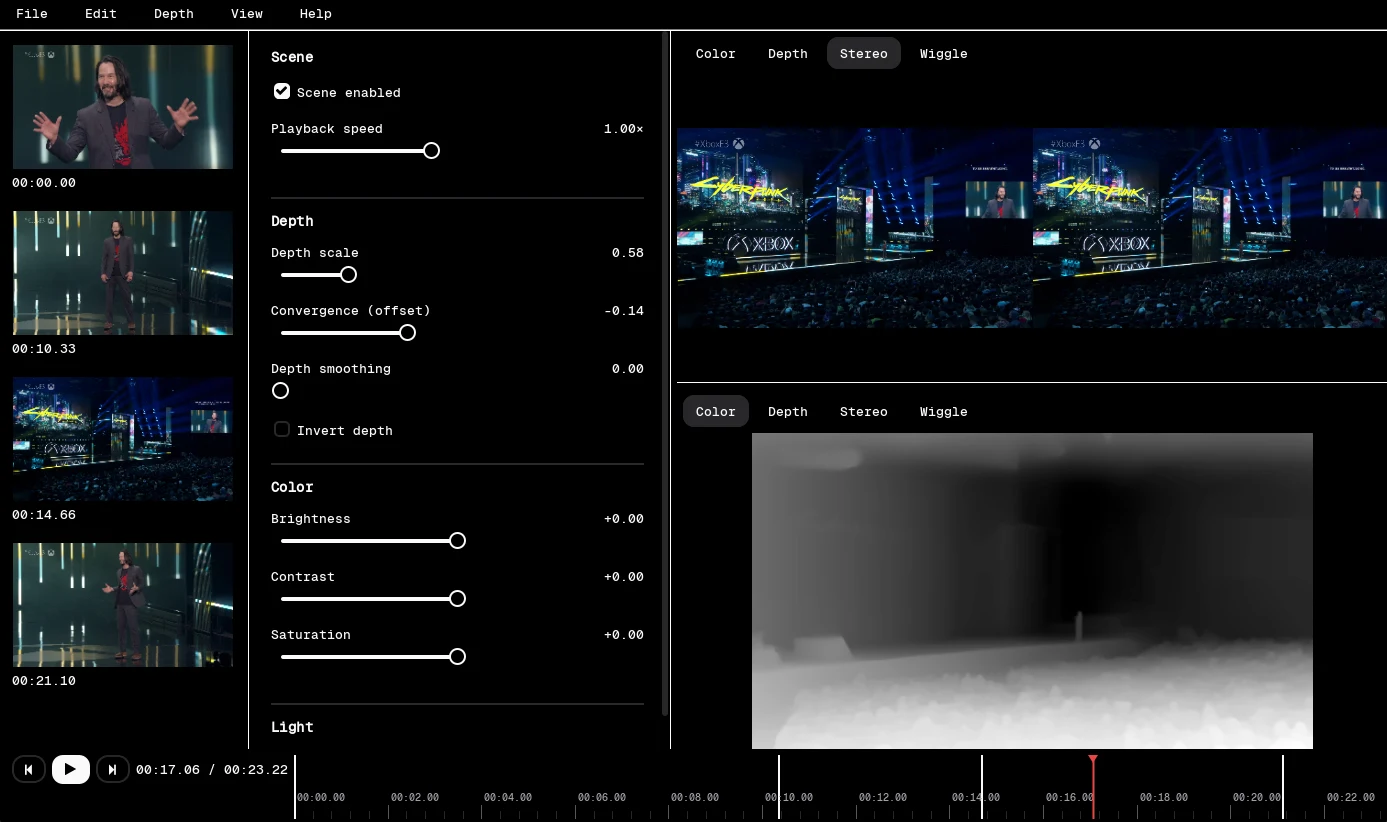This screenshot has height=822, width=1387.
Task: Click the Playback speed slider handle
Action: pos(431,151)
